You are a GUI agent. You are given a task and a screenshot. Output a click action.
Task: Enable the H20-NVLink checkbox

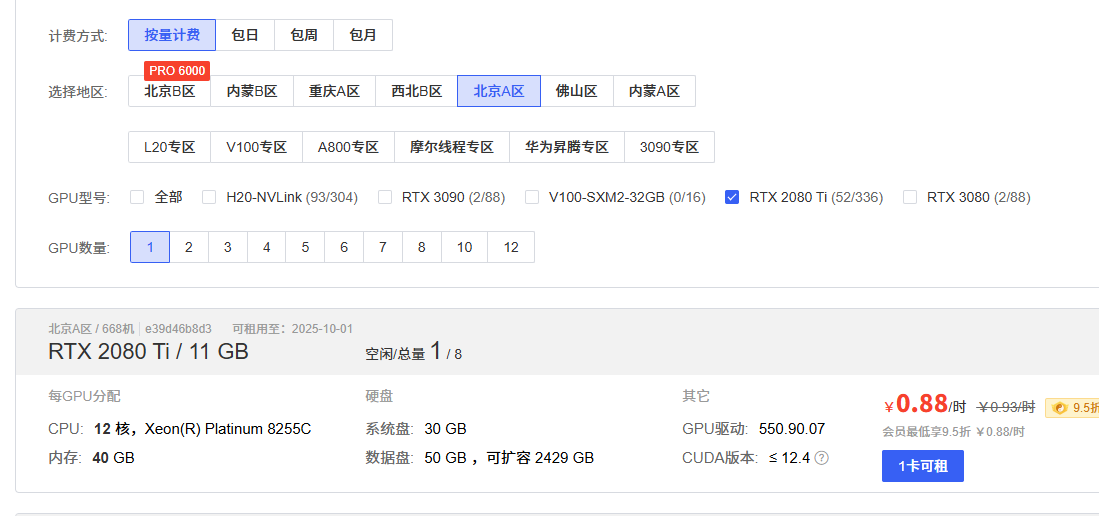(x=209, y=197)
